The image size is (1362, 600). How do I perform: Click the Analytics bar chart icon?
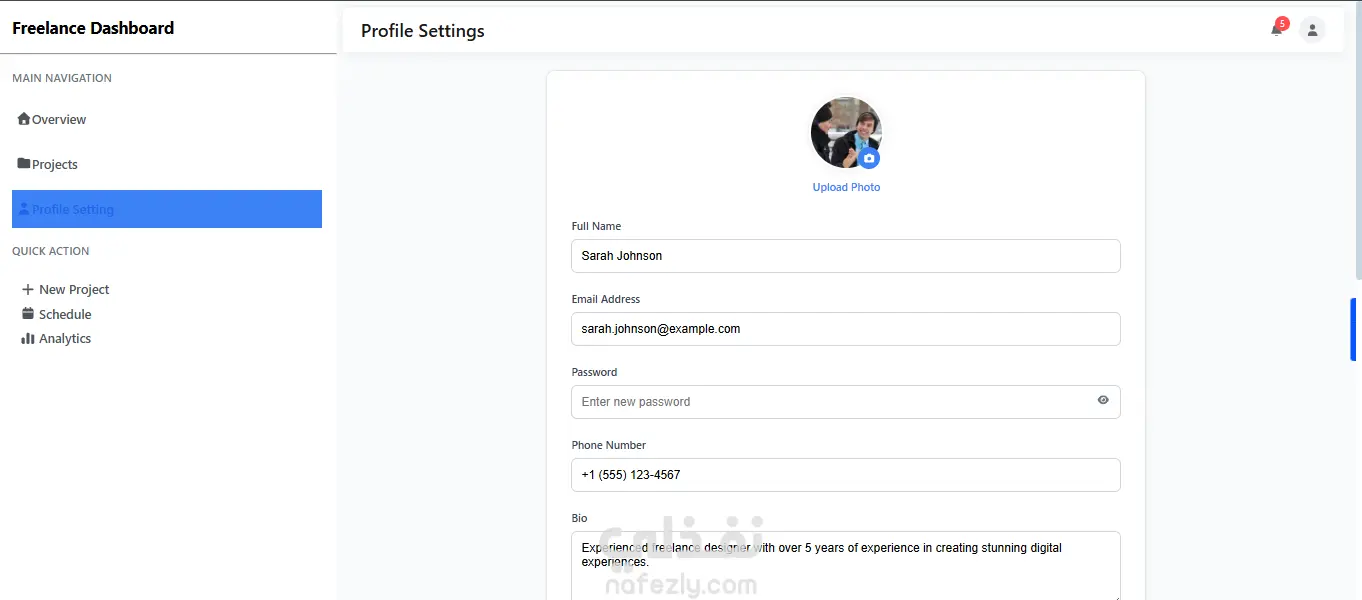28,338
